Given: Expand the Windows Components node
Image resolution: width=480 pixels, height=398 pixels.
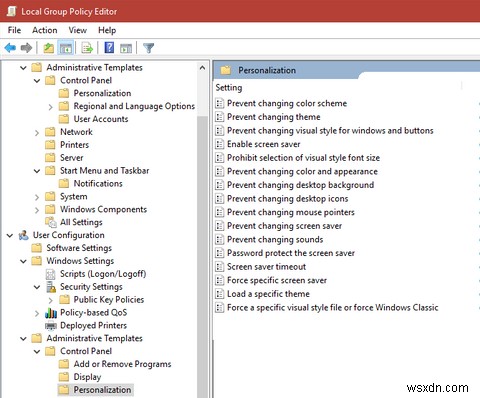Looking at the screenshot, I should click(x=37, y=210).
